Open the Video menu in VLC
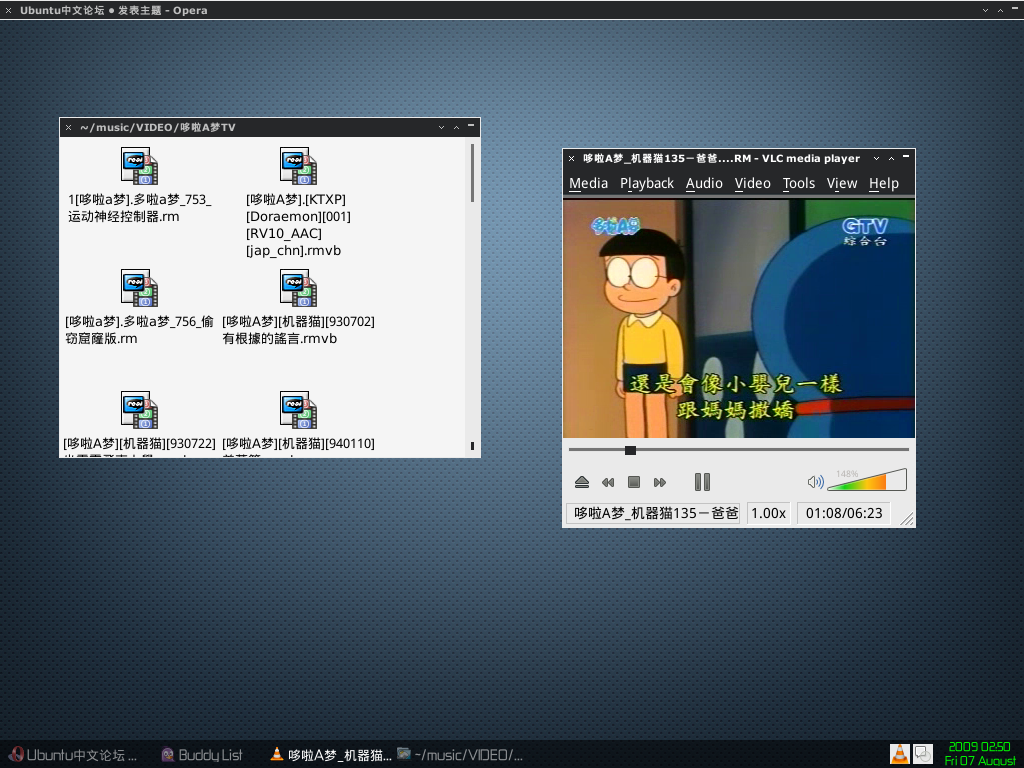The height and width of the screenshot is (768, 1024). point(752,184)
